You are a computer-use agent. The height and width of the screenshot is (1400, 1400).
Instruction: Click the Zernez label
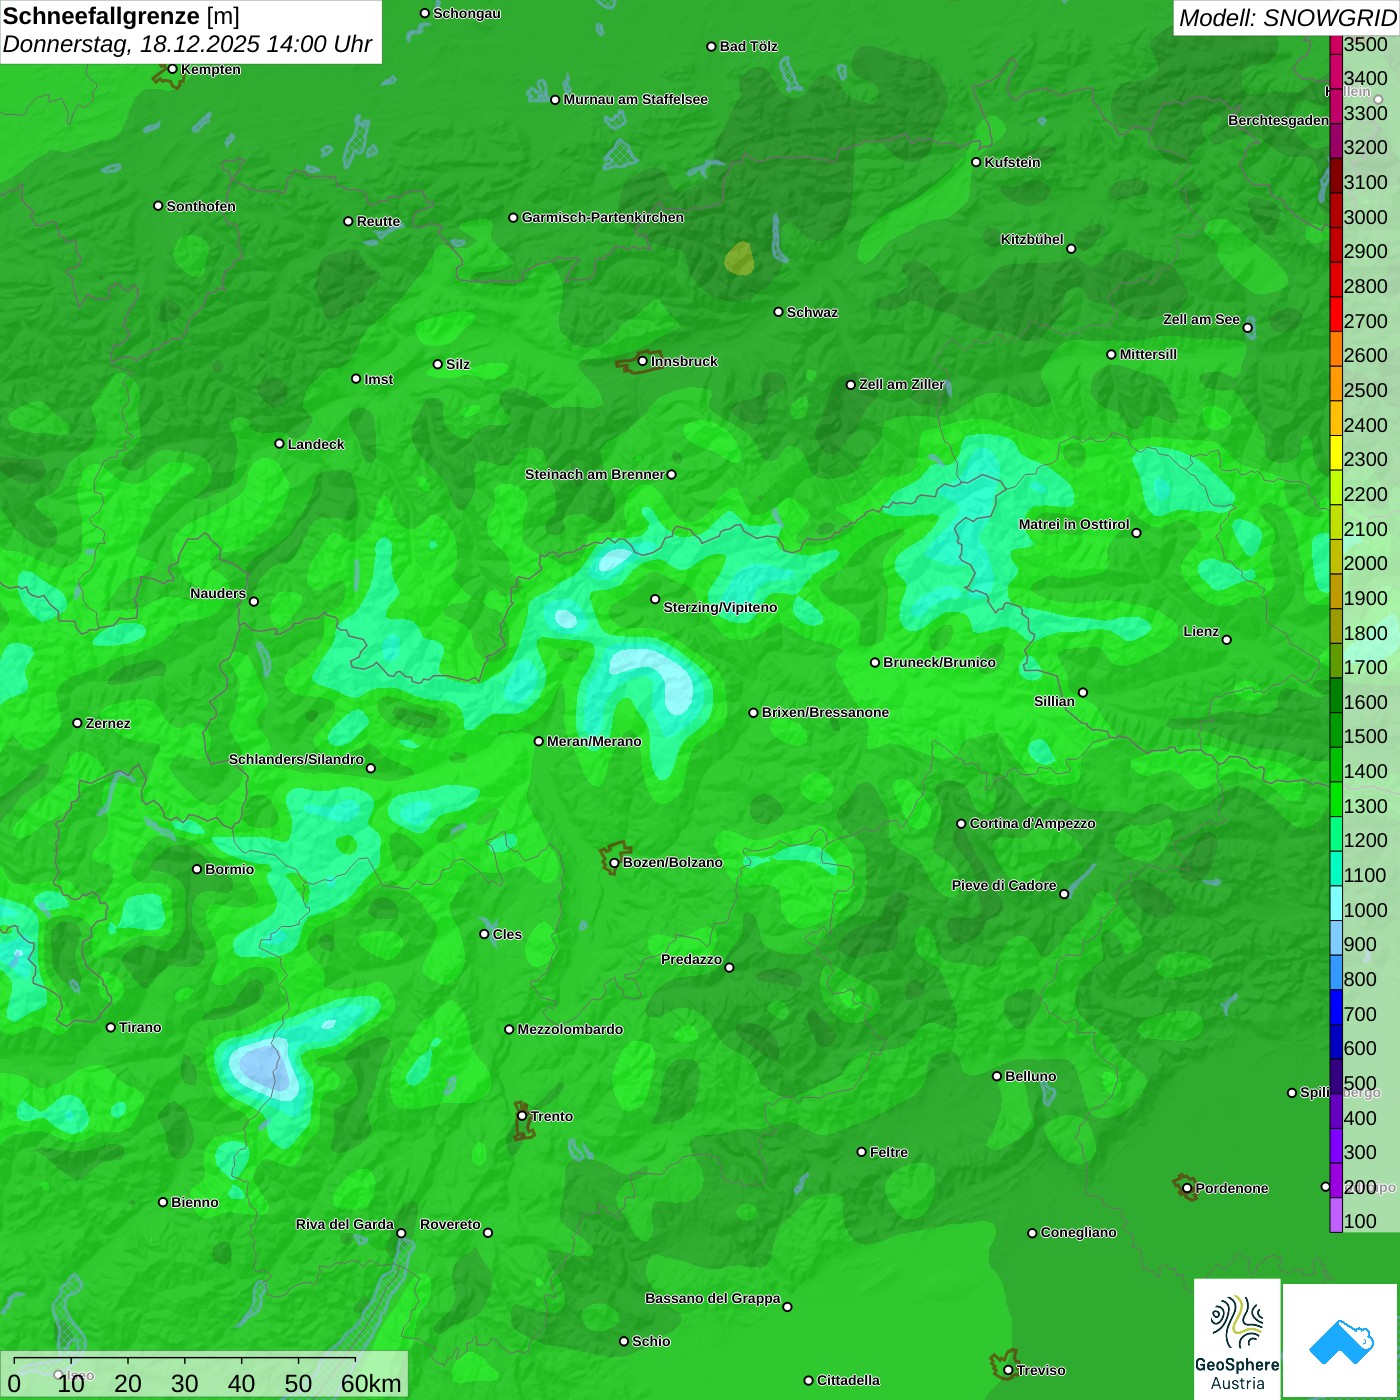(108, 723)
